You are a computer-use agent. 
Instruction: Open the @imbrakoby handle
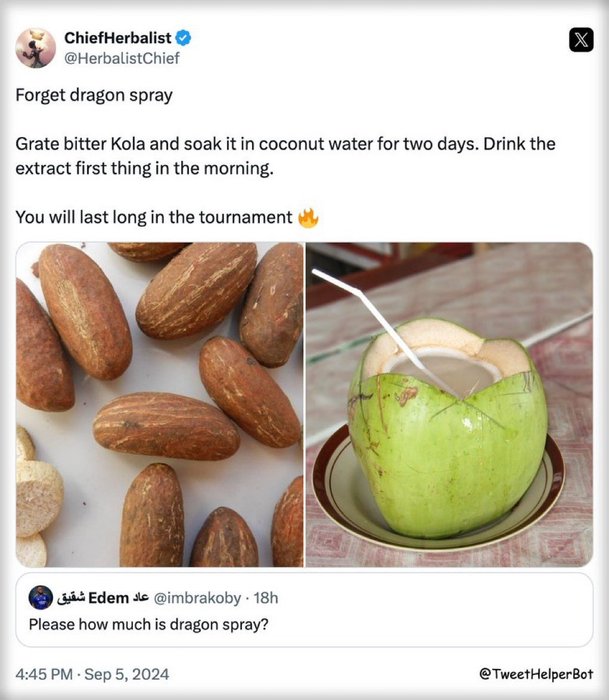[197, 598]
